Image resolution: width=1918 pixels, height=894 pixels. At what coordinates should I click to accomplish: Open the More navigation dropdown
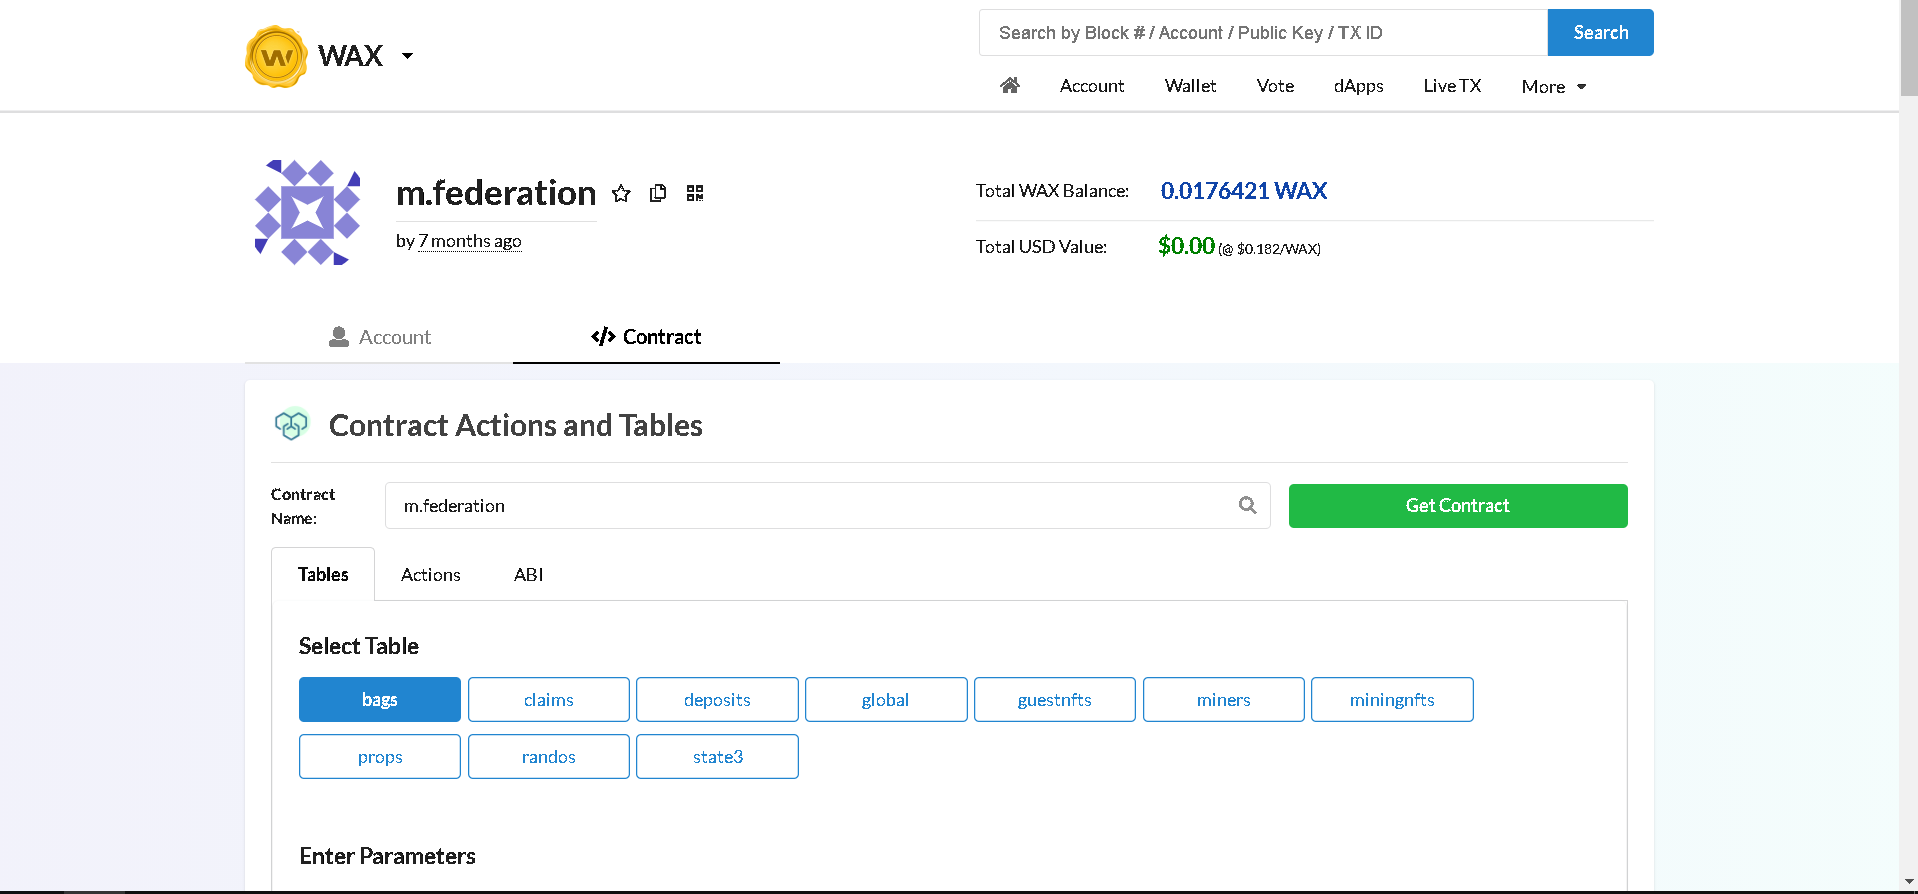pos(1553,87)
